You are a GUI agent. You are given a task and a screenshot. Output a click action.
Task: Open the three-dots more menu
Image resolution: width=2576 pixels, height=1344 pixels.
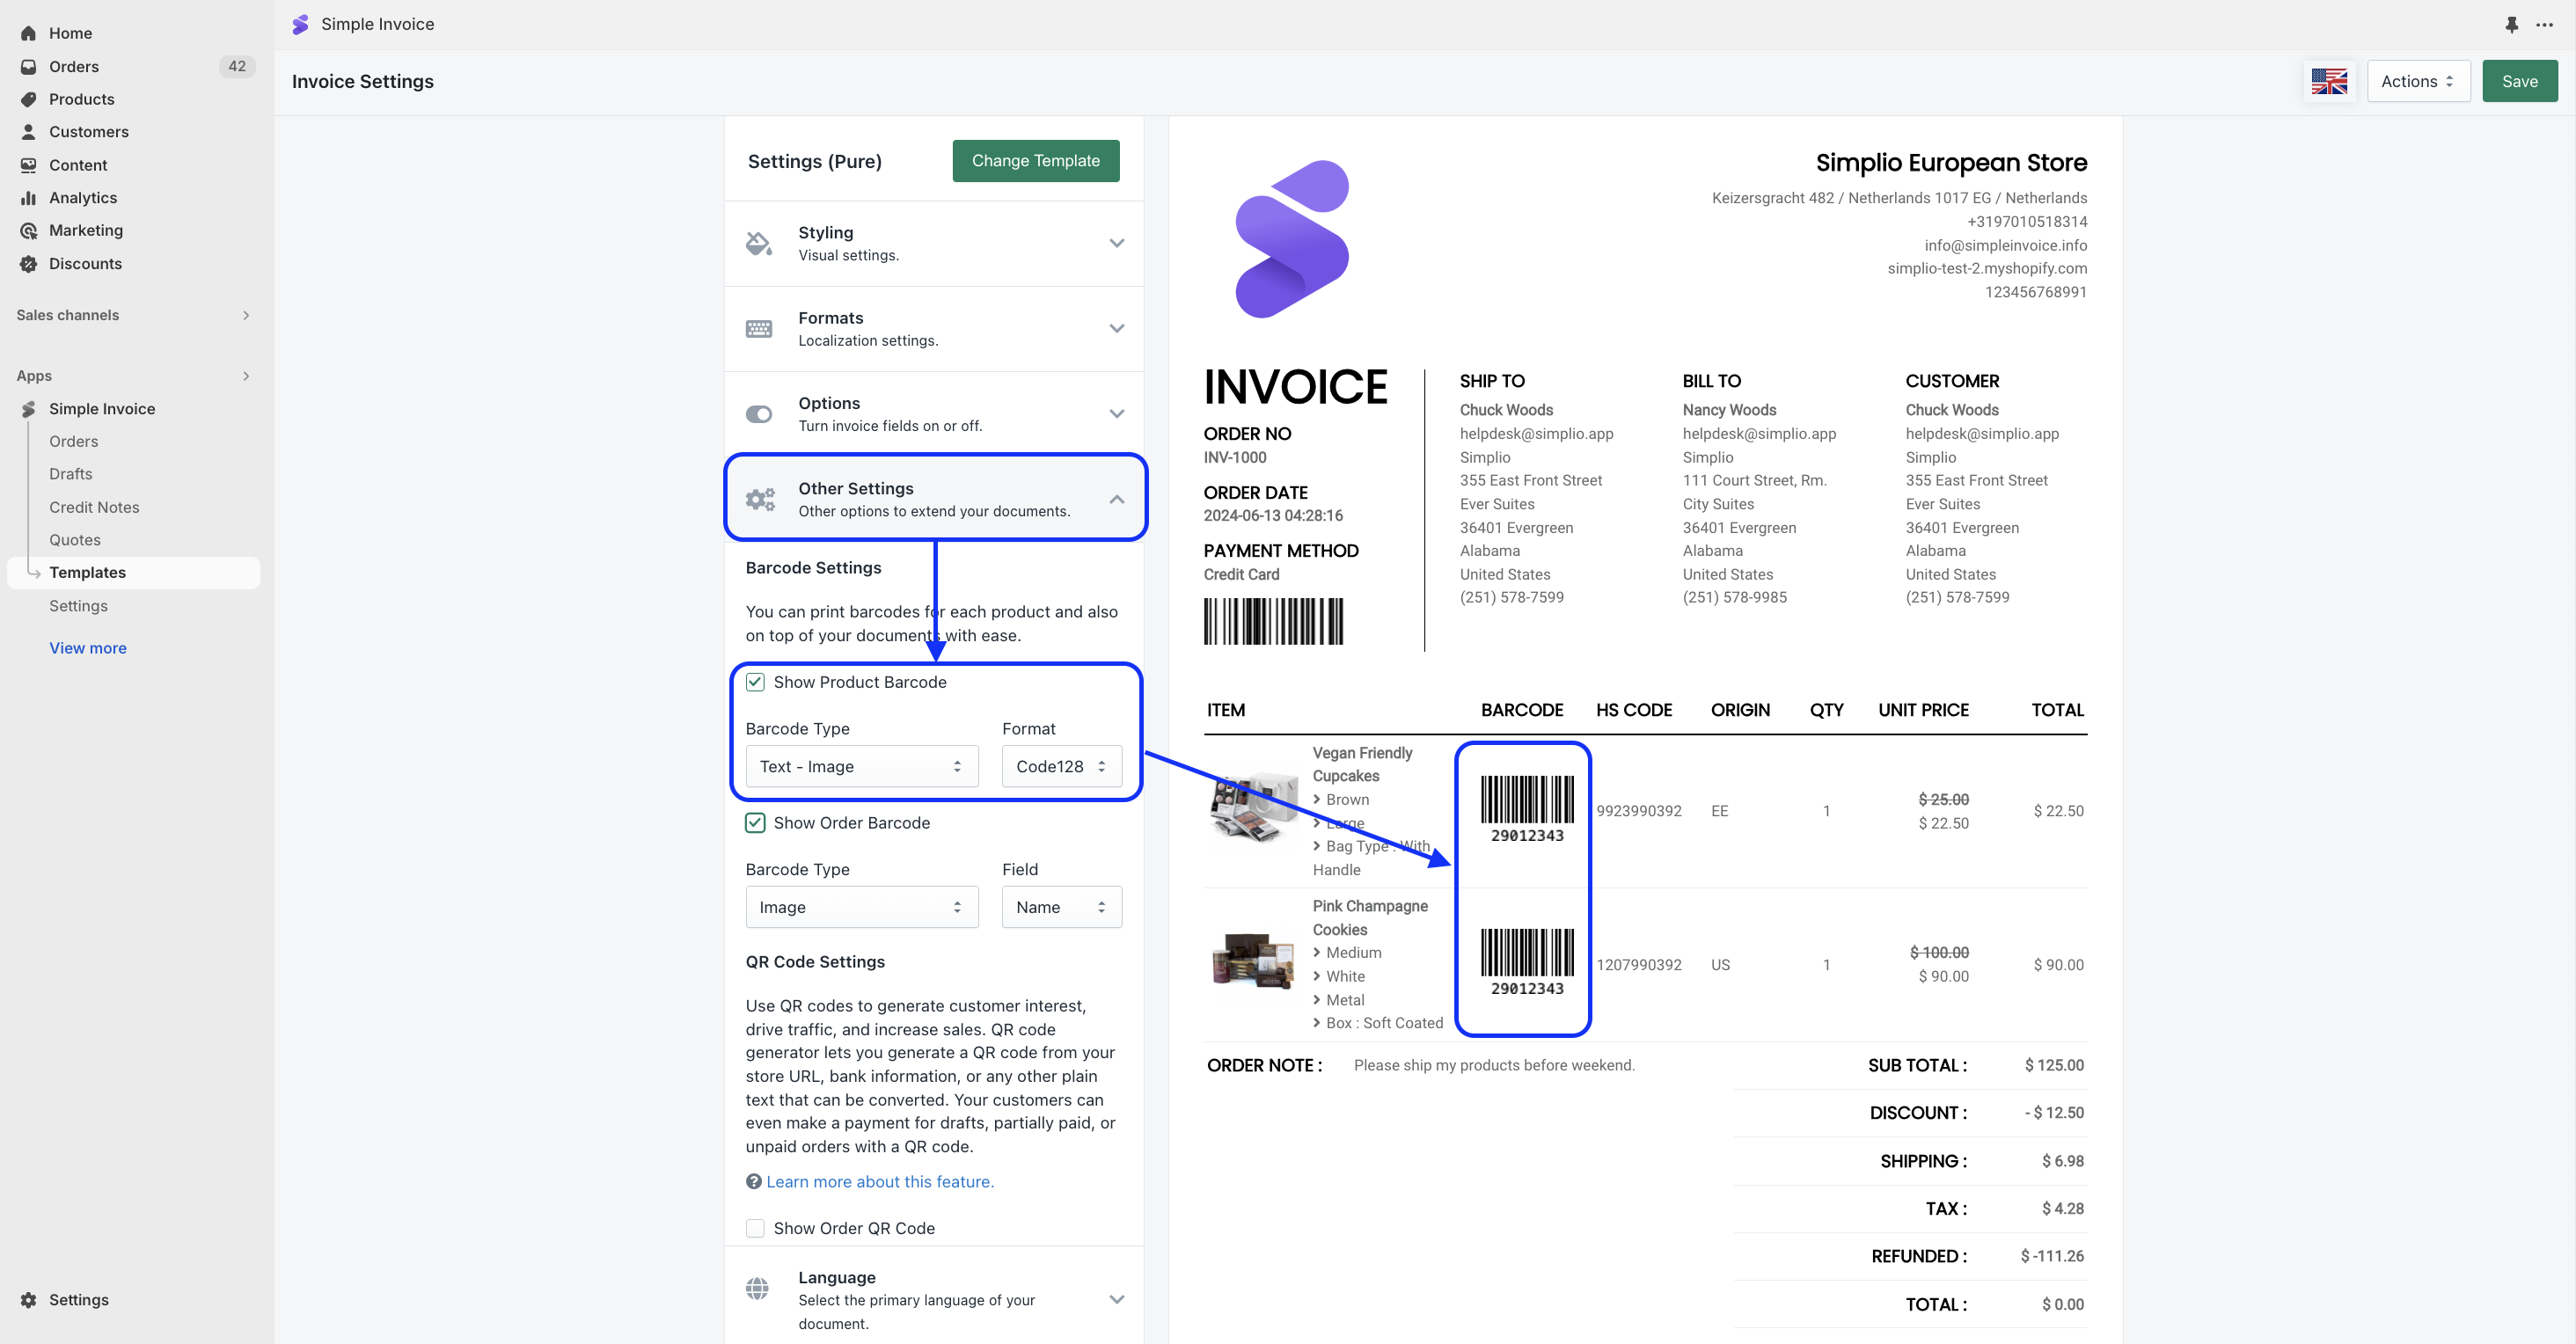click(2544, 24)
